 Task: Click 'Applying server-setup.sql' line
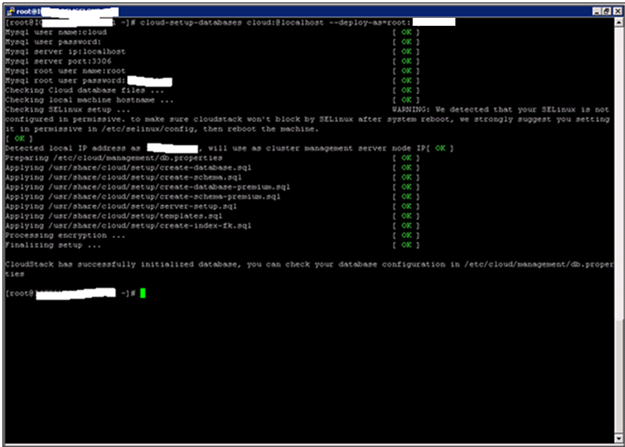[121, 206]
